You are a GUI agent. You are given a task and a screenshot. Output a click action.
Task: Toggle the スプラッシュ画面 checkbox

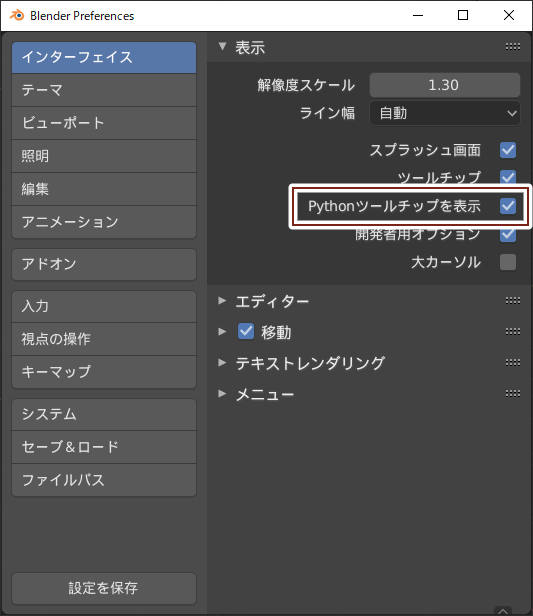508,150
